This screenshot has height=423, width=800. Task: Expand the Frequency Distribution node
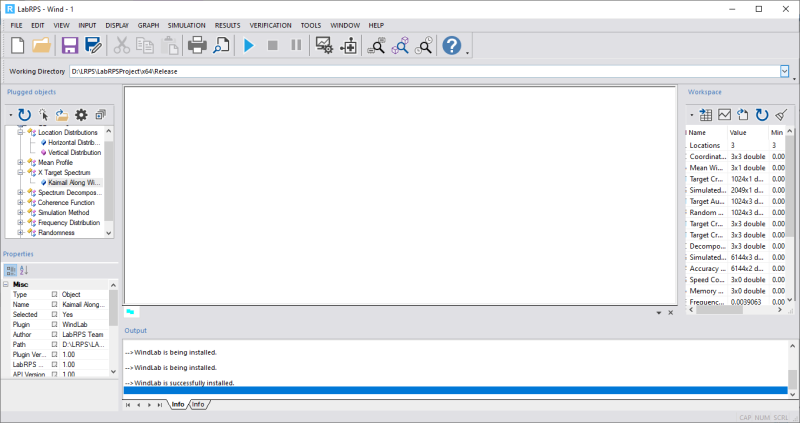(21, 222)
